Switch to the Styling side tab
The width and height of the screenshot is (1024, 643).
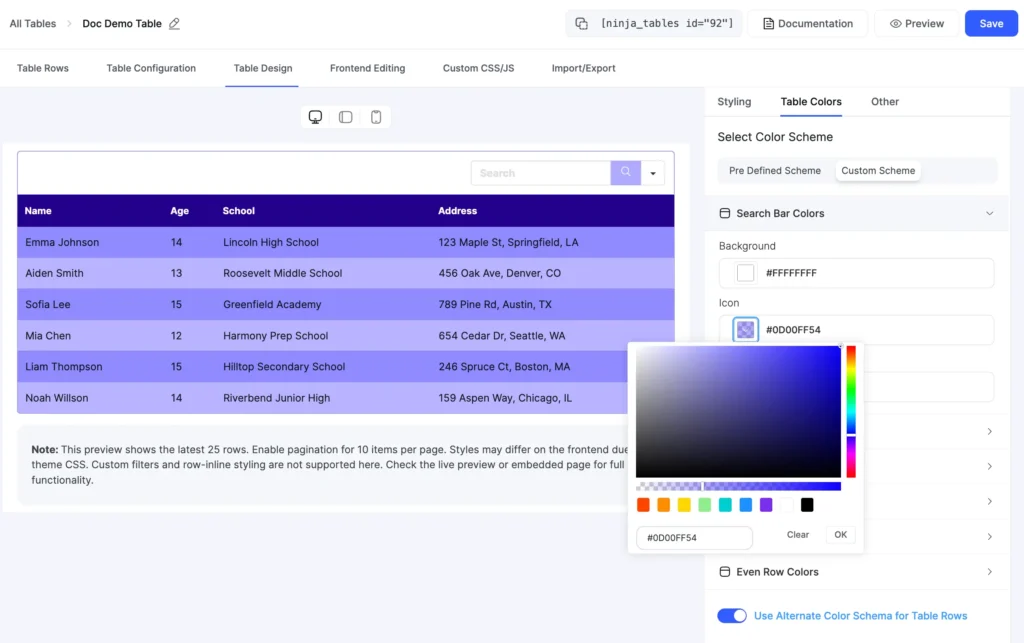coord(734,102)
